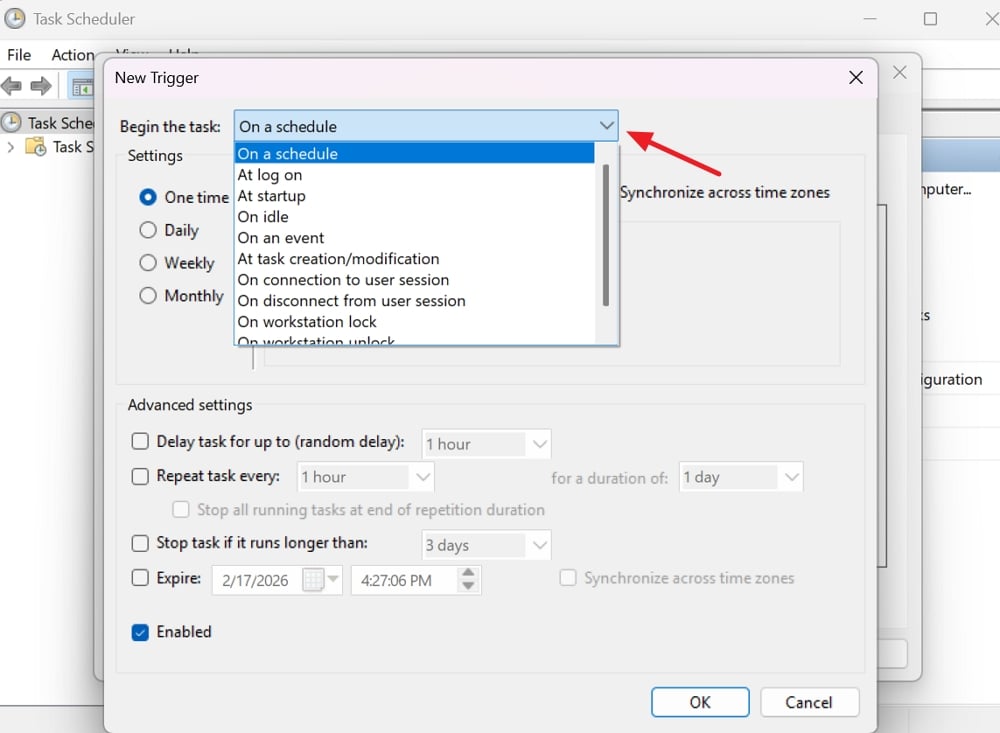Click the Cancel button
This screenshot has height=733, width=1000.
809,702
